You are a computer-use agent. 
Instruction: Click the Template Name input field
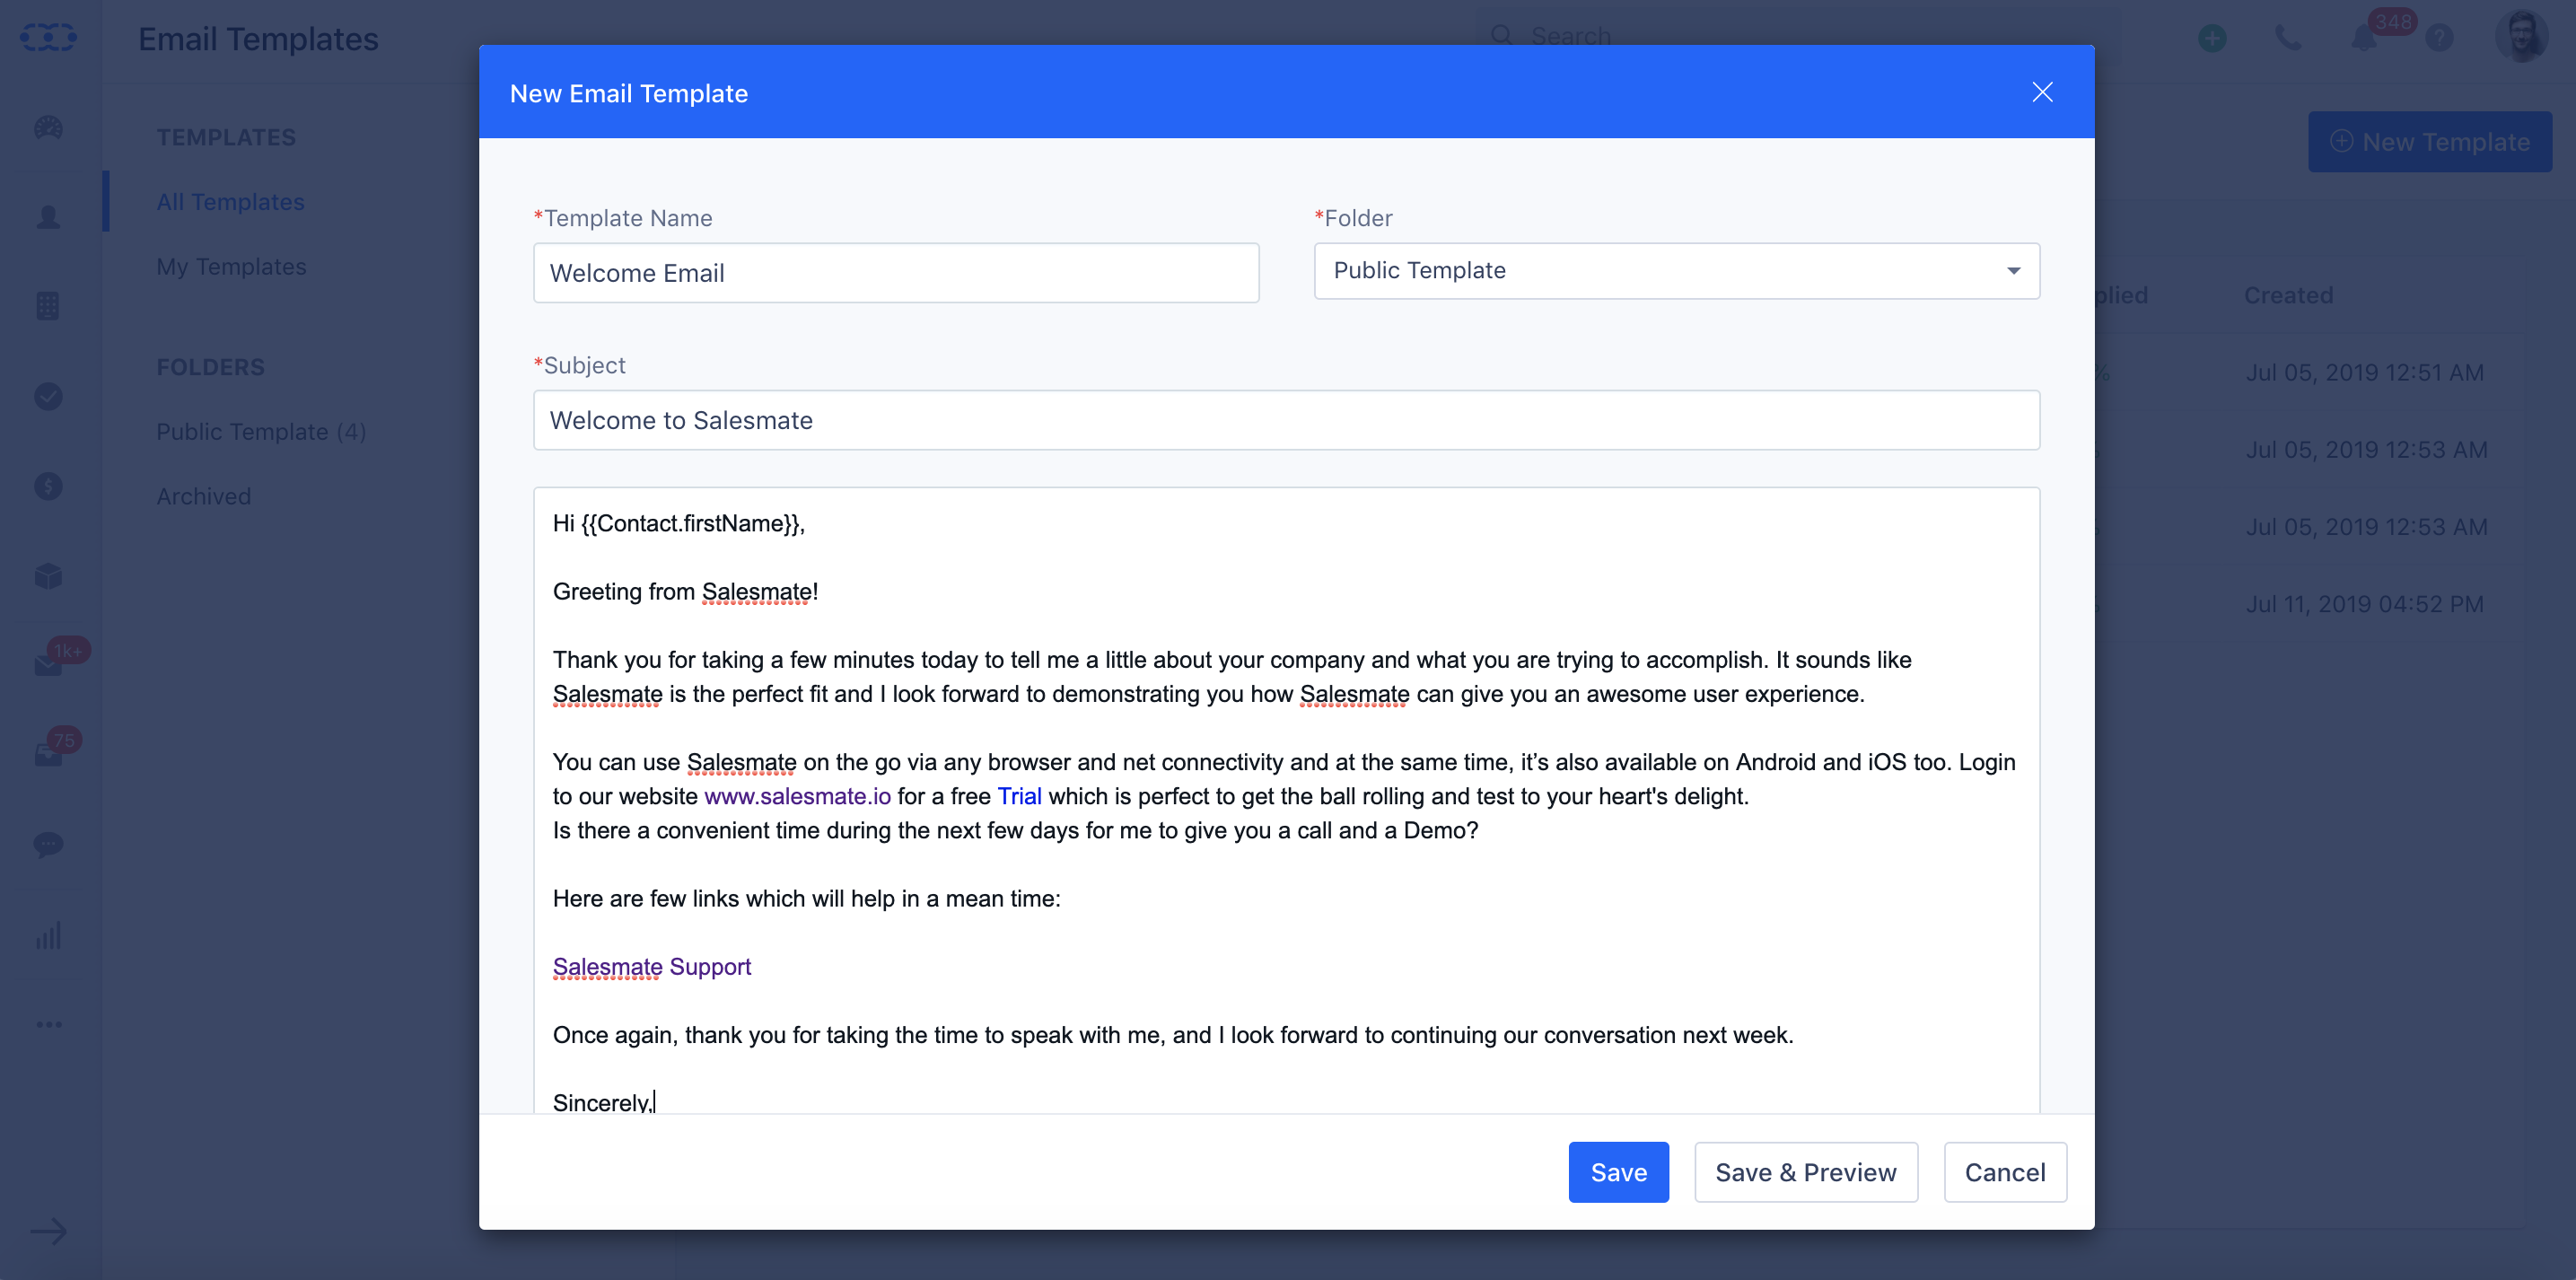click(x=897, y=271)
